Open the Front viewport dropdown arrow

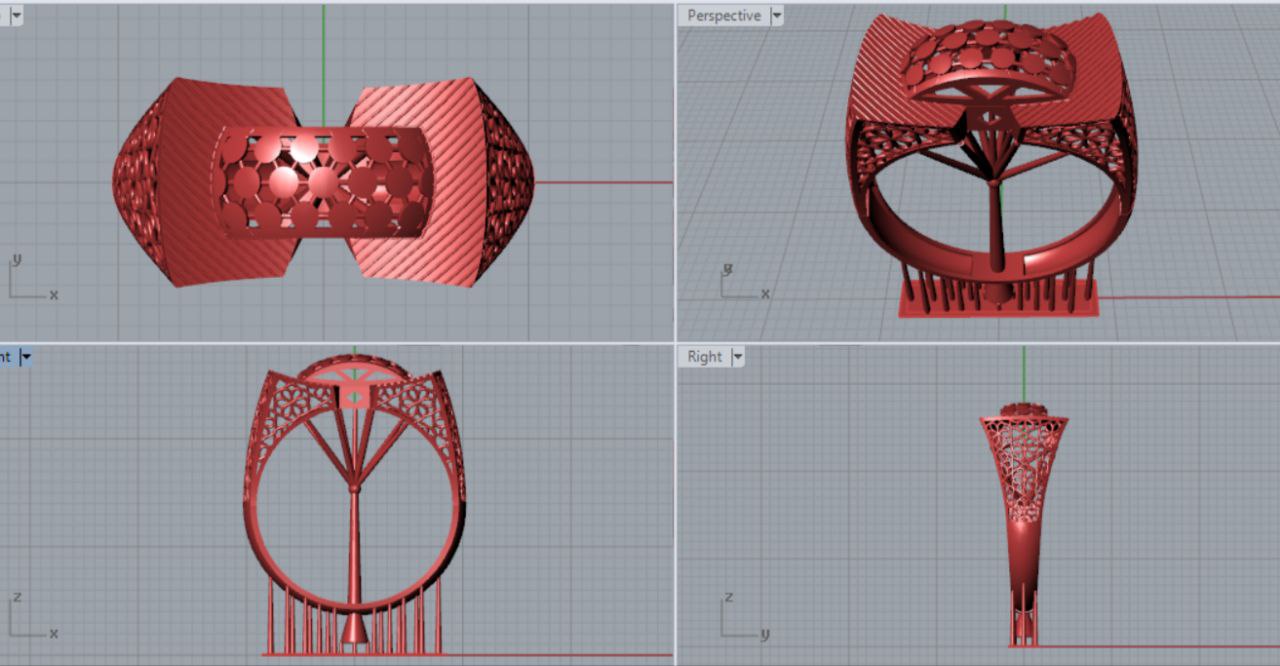[26, 356]
